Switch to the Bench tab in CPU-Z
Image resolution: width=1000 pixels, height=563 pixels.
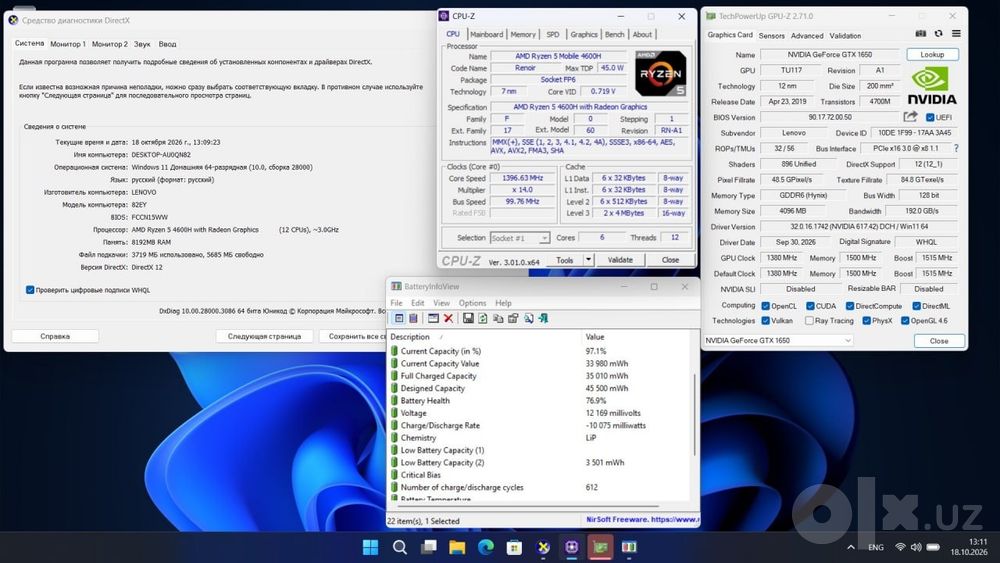coord(615,34)
